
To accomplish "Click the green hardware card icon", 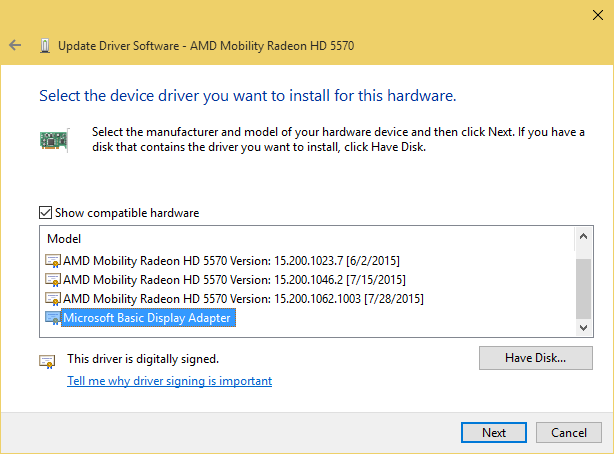I will pos(54,140).
